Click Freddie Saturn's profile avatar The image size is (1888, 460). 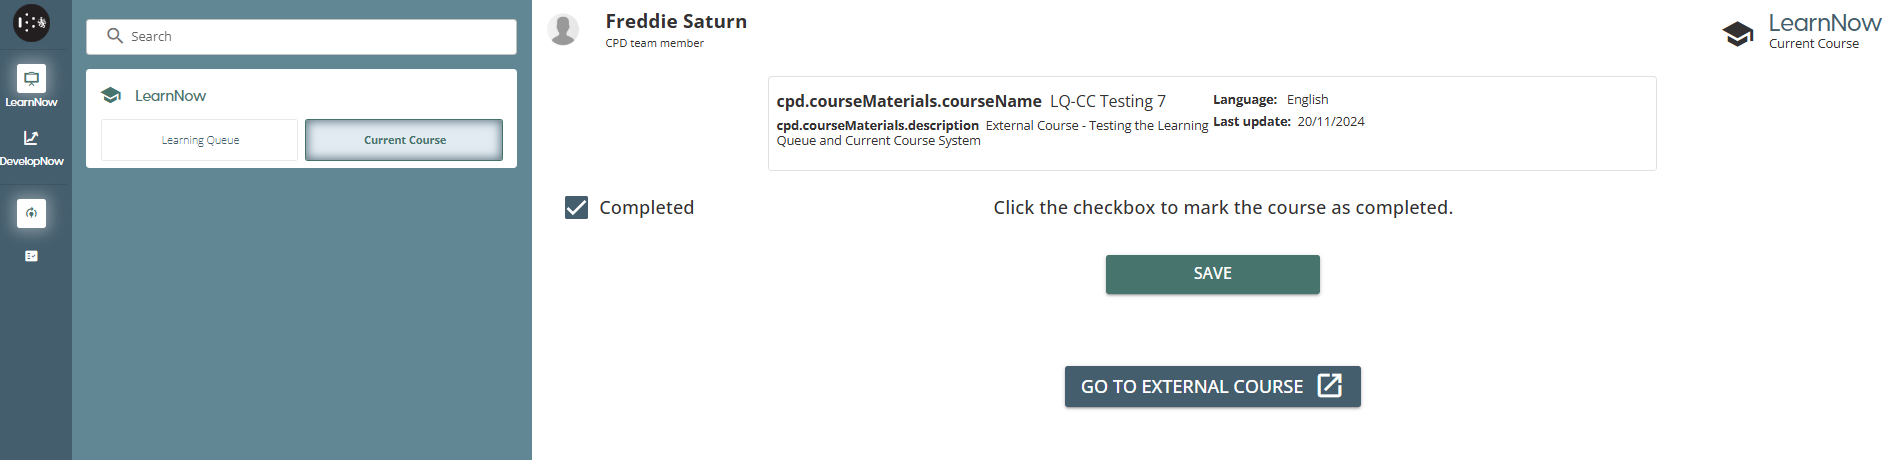563,30
